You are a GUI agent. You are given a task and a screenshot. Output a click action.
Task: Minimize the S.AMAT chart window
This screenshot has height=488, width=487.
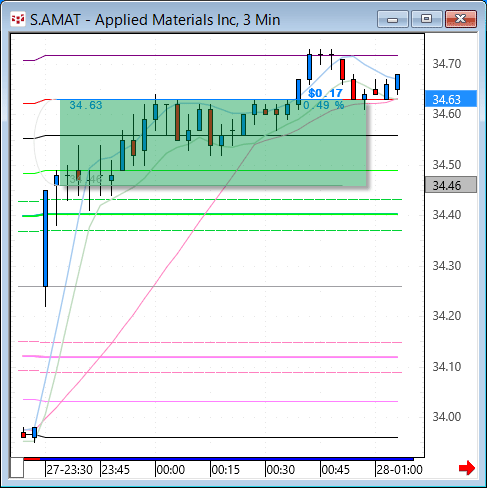pos(393,19)
